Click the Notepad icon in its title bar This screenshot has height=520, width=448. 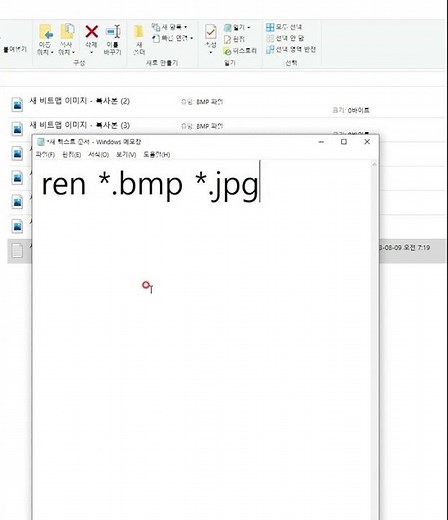click(x=41, y=142)
